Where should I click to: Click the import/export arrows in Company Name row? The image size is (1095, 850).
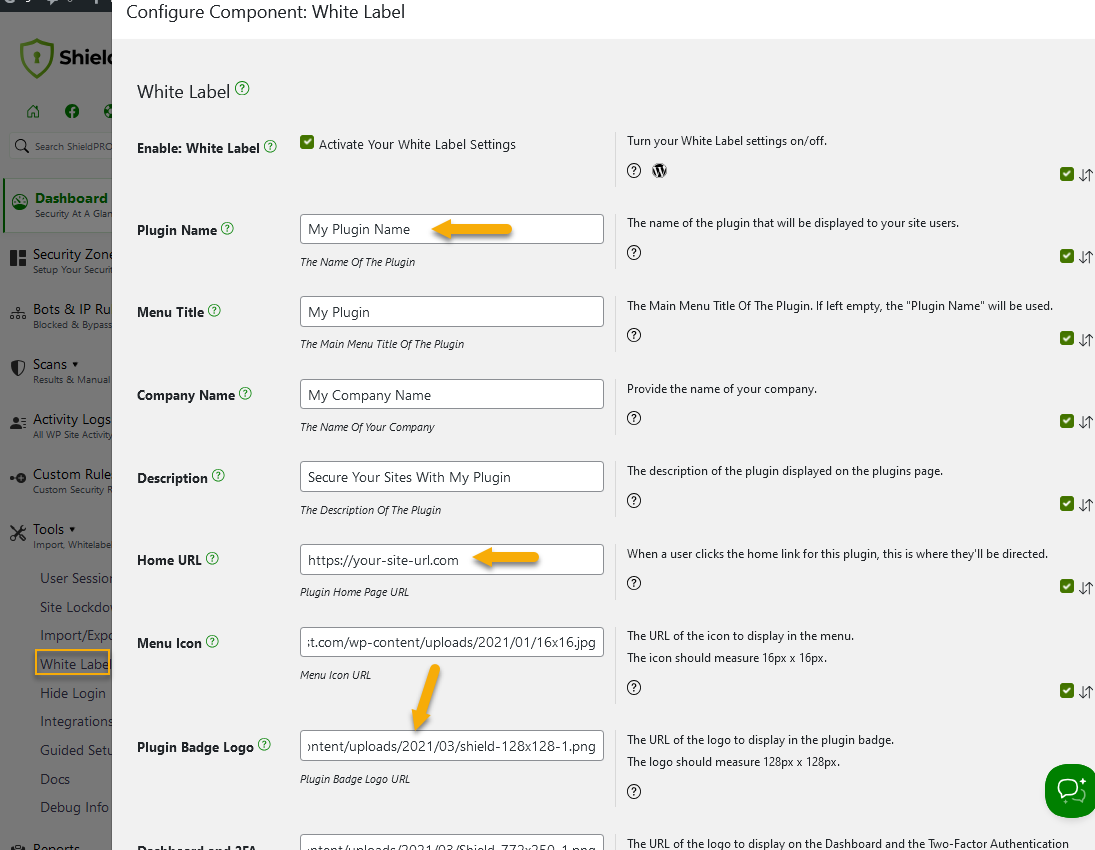tap(1085, 422)
